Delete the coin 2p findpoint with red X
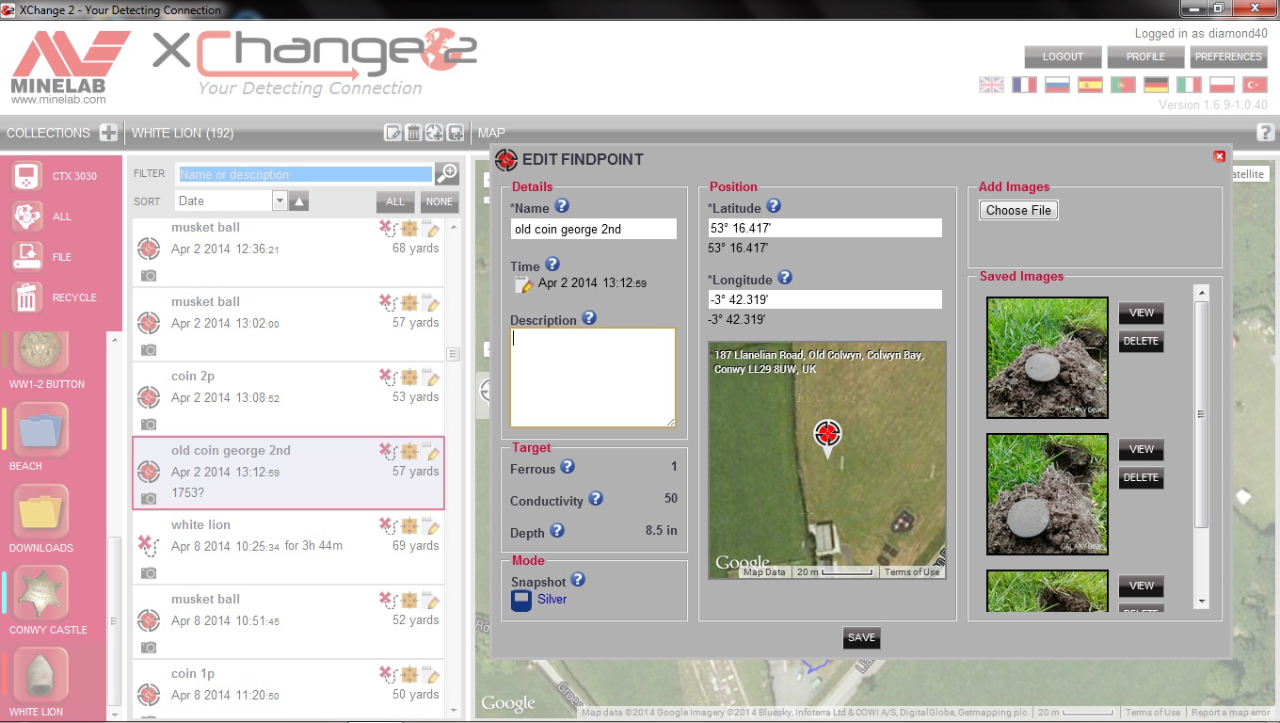Image resolution: width=1280 pixels, height=723 pixels. [386, 377]
